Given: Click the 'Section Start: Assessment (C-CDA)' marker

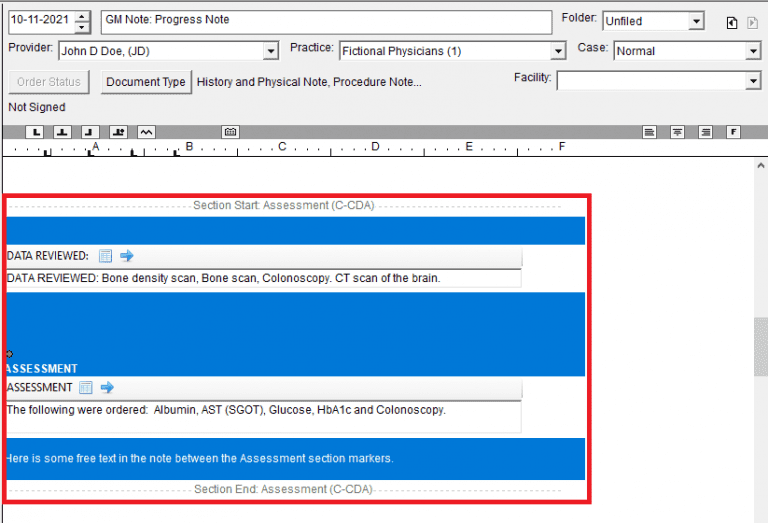Looking at the screenshot, I should (284, 205).
